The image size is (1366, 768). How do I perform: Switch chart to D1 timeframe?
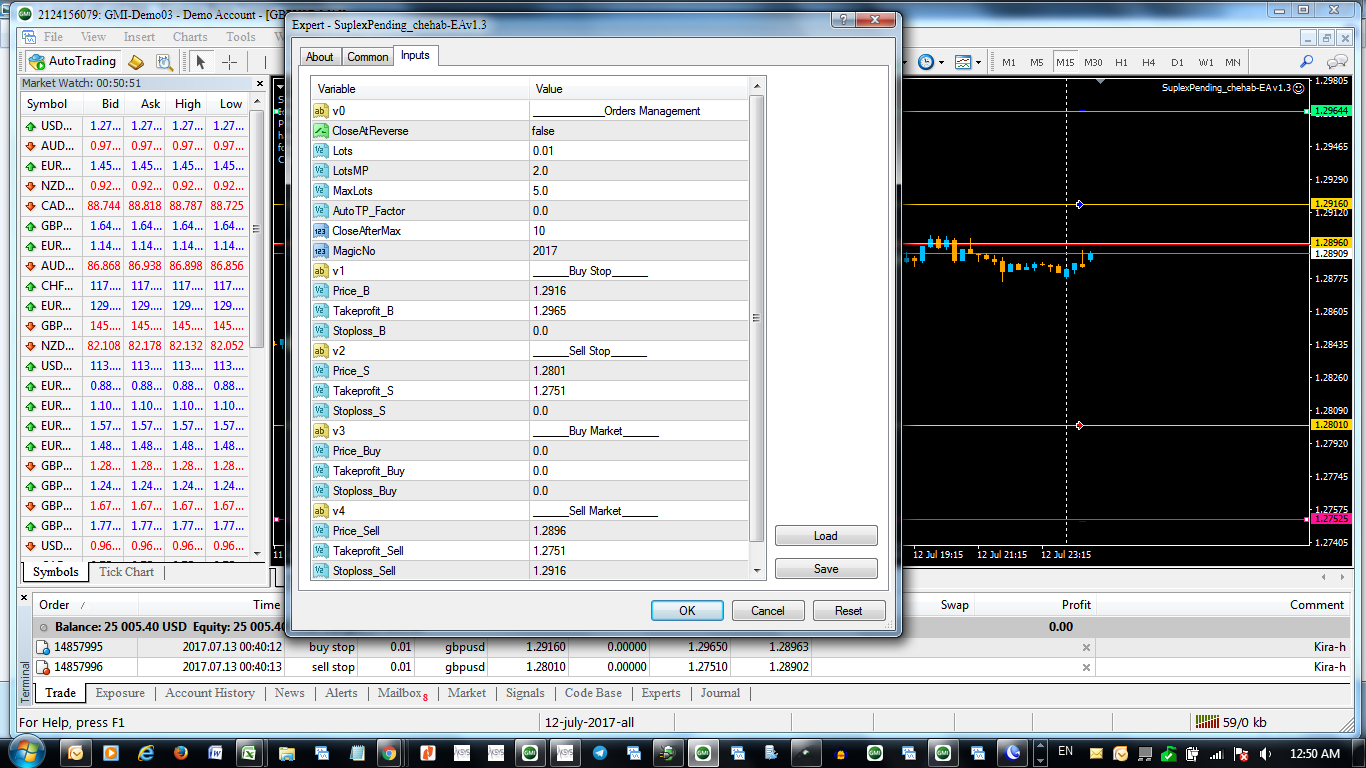[x=1177, y=62]
